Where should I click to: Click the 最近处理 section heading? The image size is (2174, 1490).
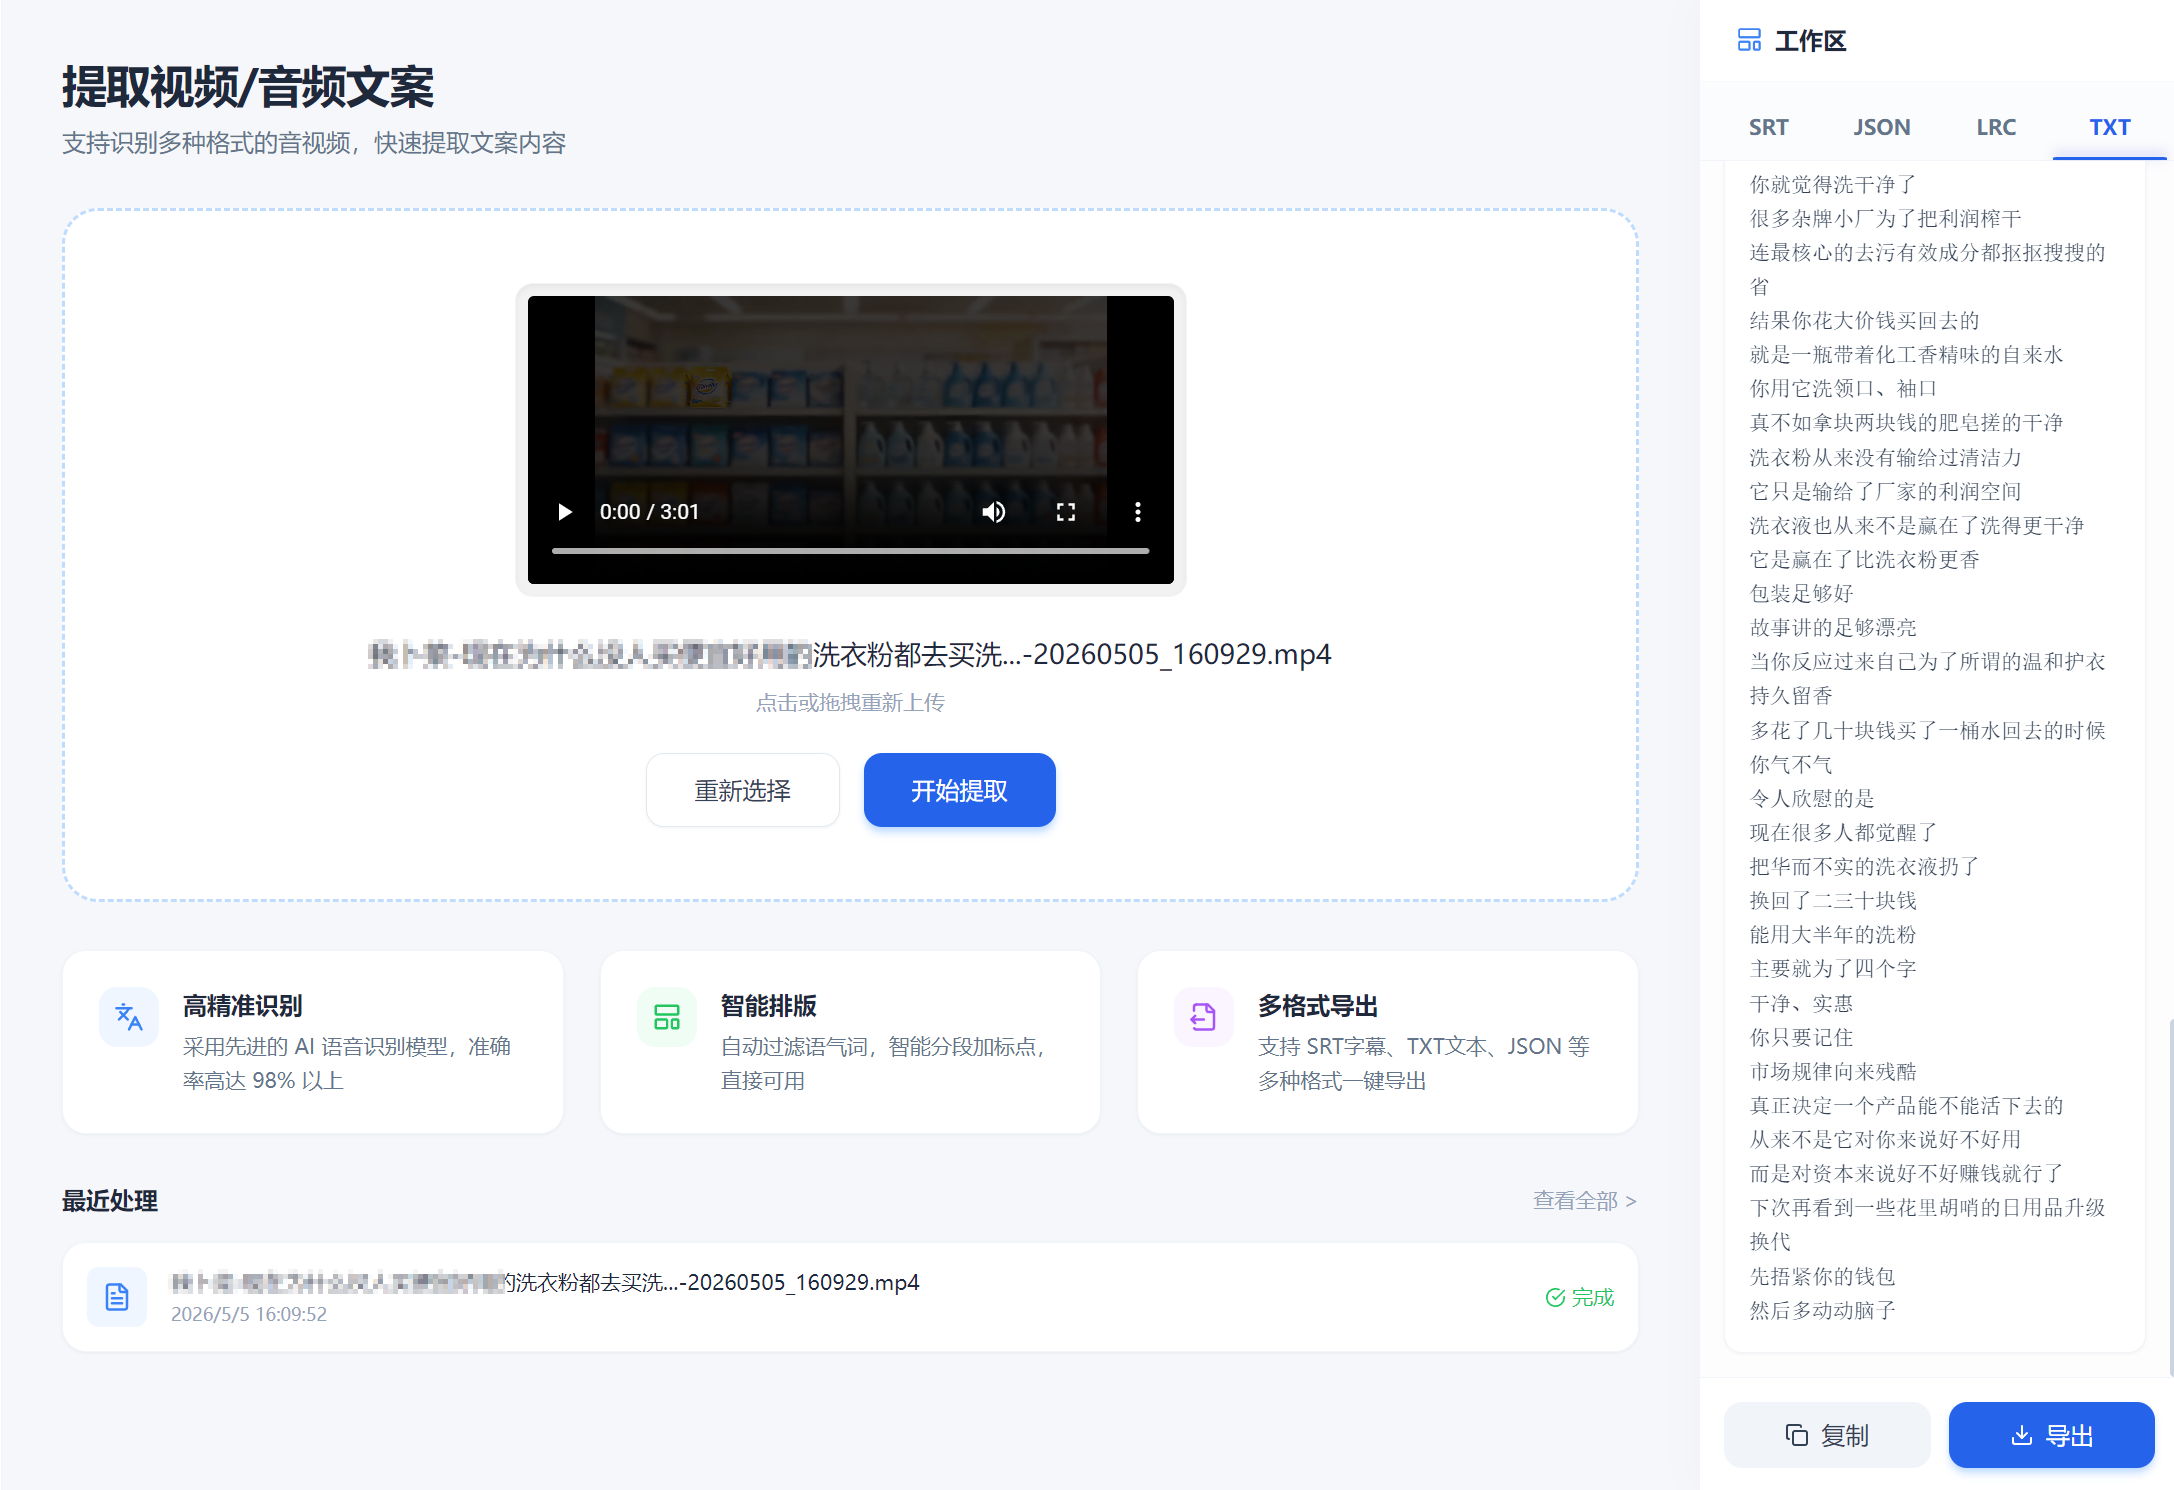point(110,1201)
